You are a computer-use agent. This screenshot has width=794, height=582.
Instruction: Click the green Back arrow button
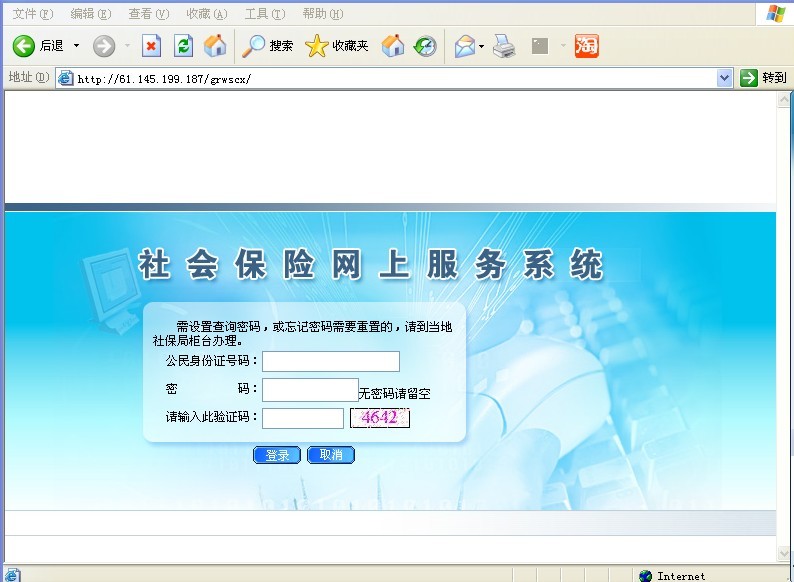[x=24, y=46]
